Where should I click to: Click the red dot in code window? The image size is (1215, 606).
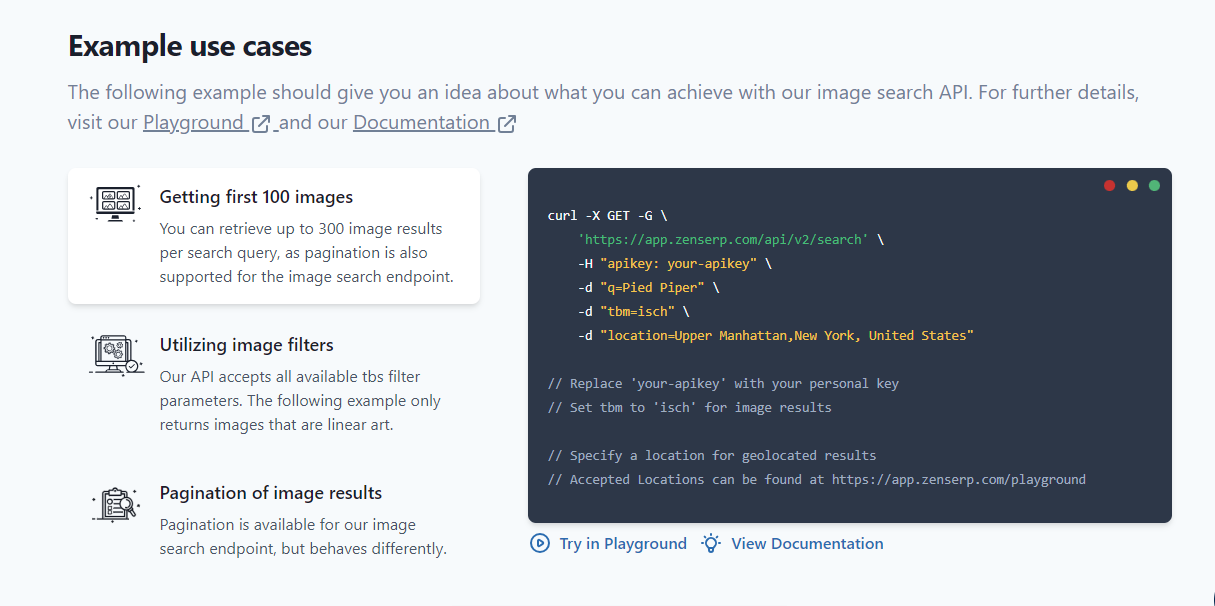pos(1109,185)
